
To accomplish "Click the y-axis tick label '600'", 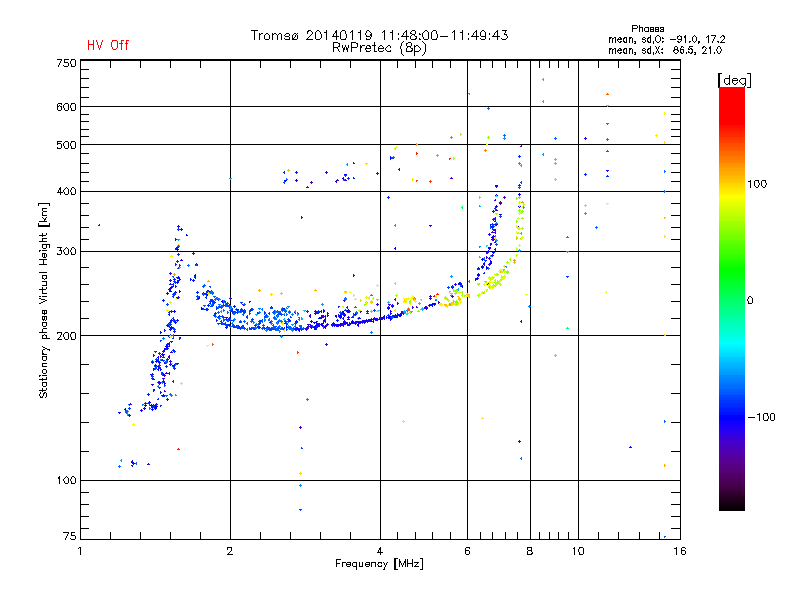I will coord(67,107).
